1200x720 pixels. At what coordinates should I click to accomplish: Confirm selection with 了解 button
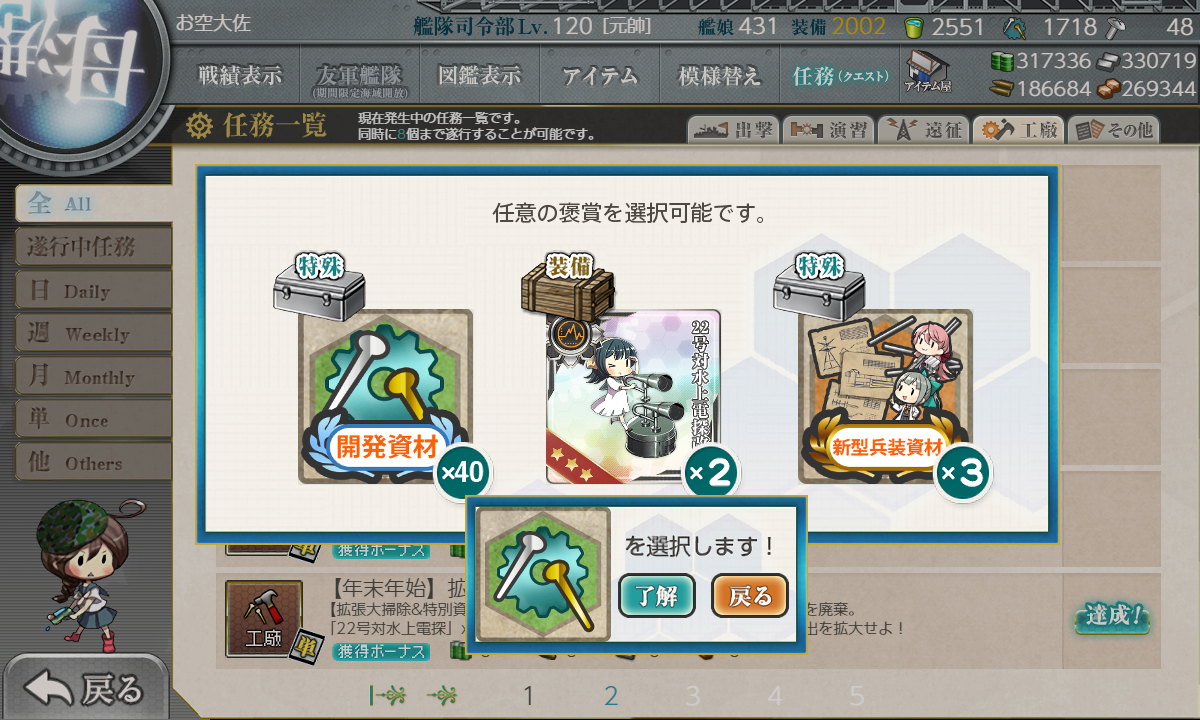pos(657,596)
